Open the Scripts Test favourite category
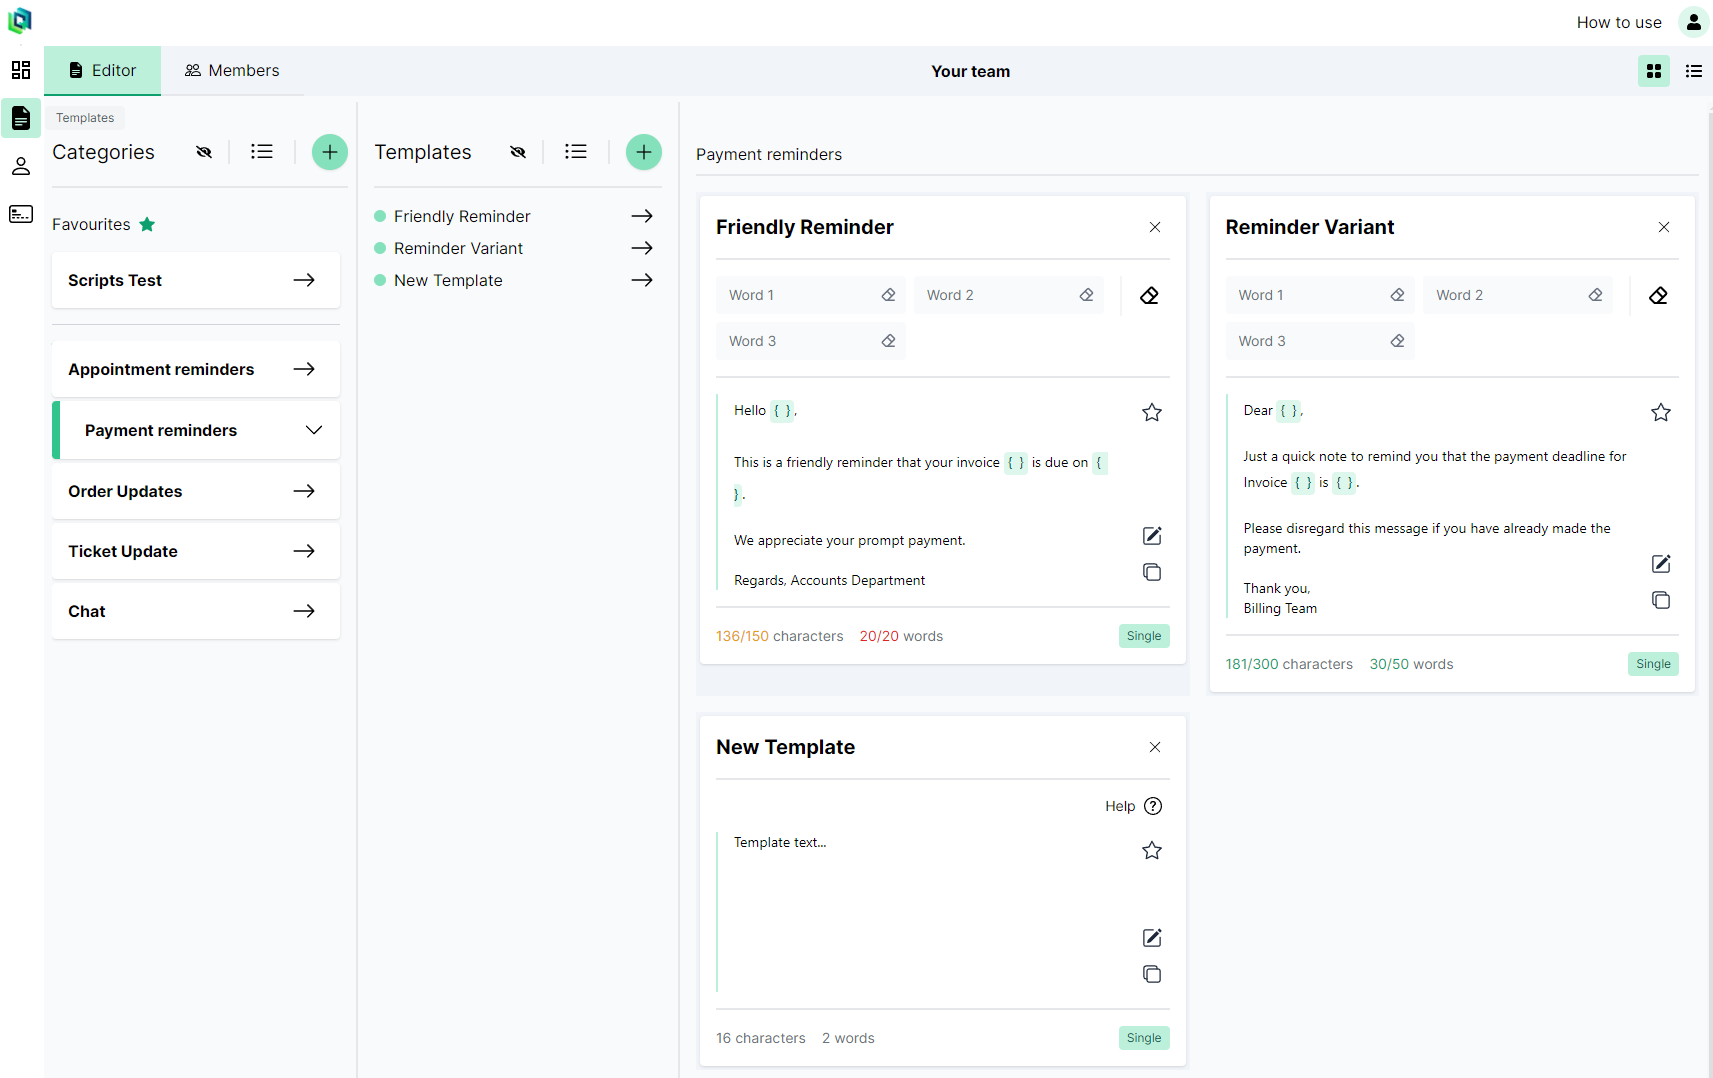Screen dimensions: 1713x1078 click(x=196, y=280)
